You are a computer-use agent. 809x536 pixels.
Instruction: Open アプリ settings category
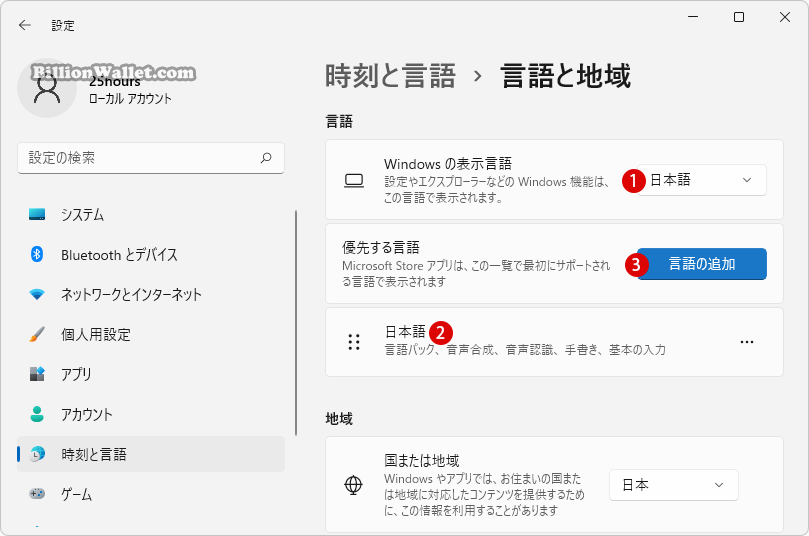coord(151,374)
